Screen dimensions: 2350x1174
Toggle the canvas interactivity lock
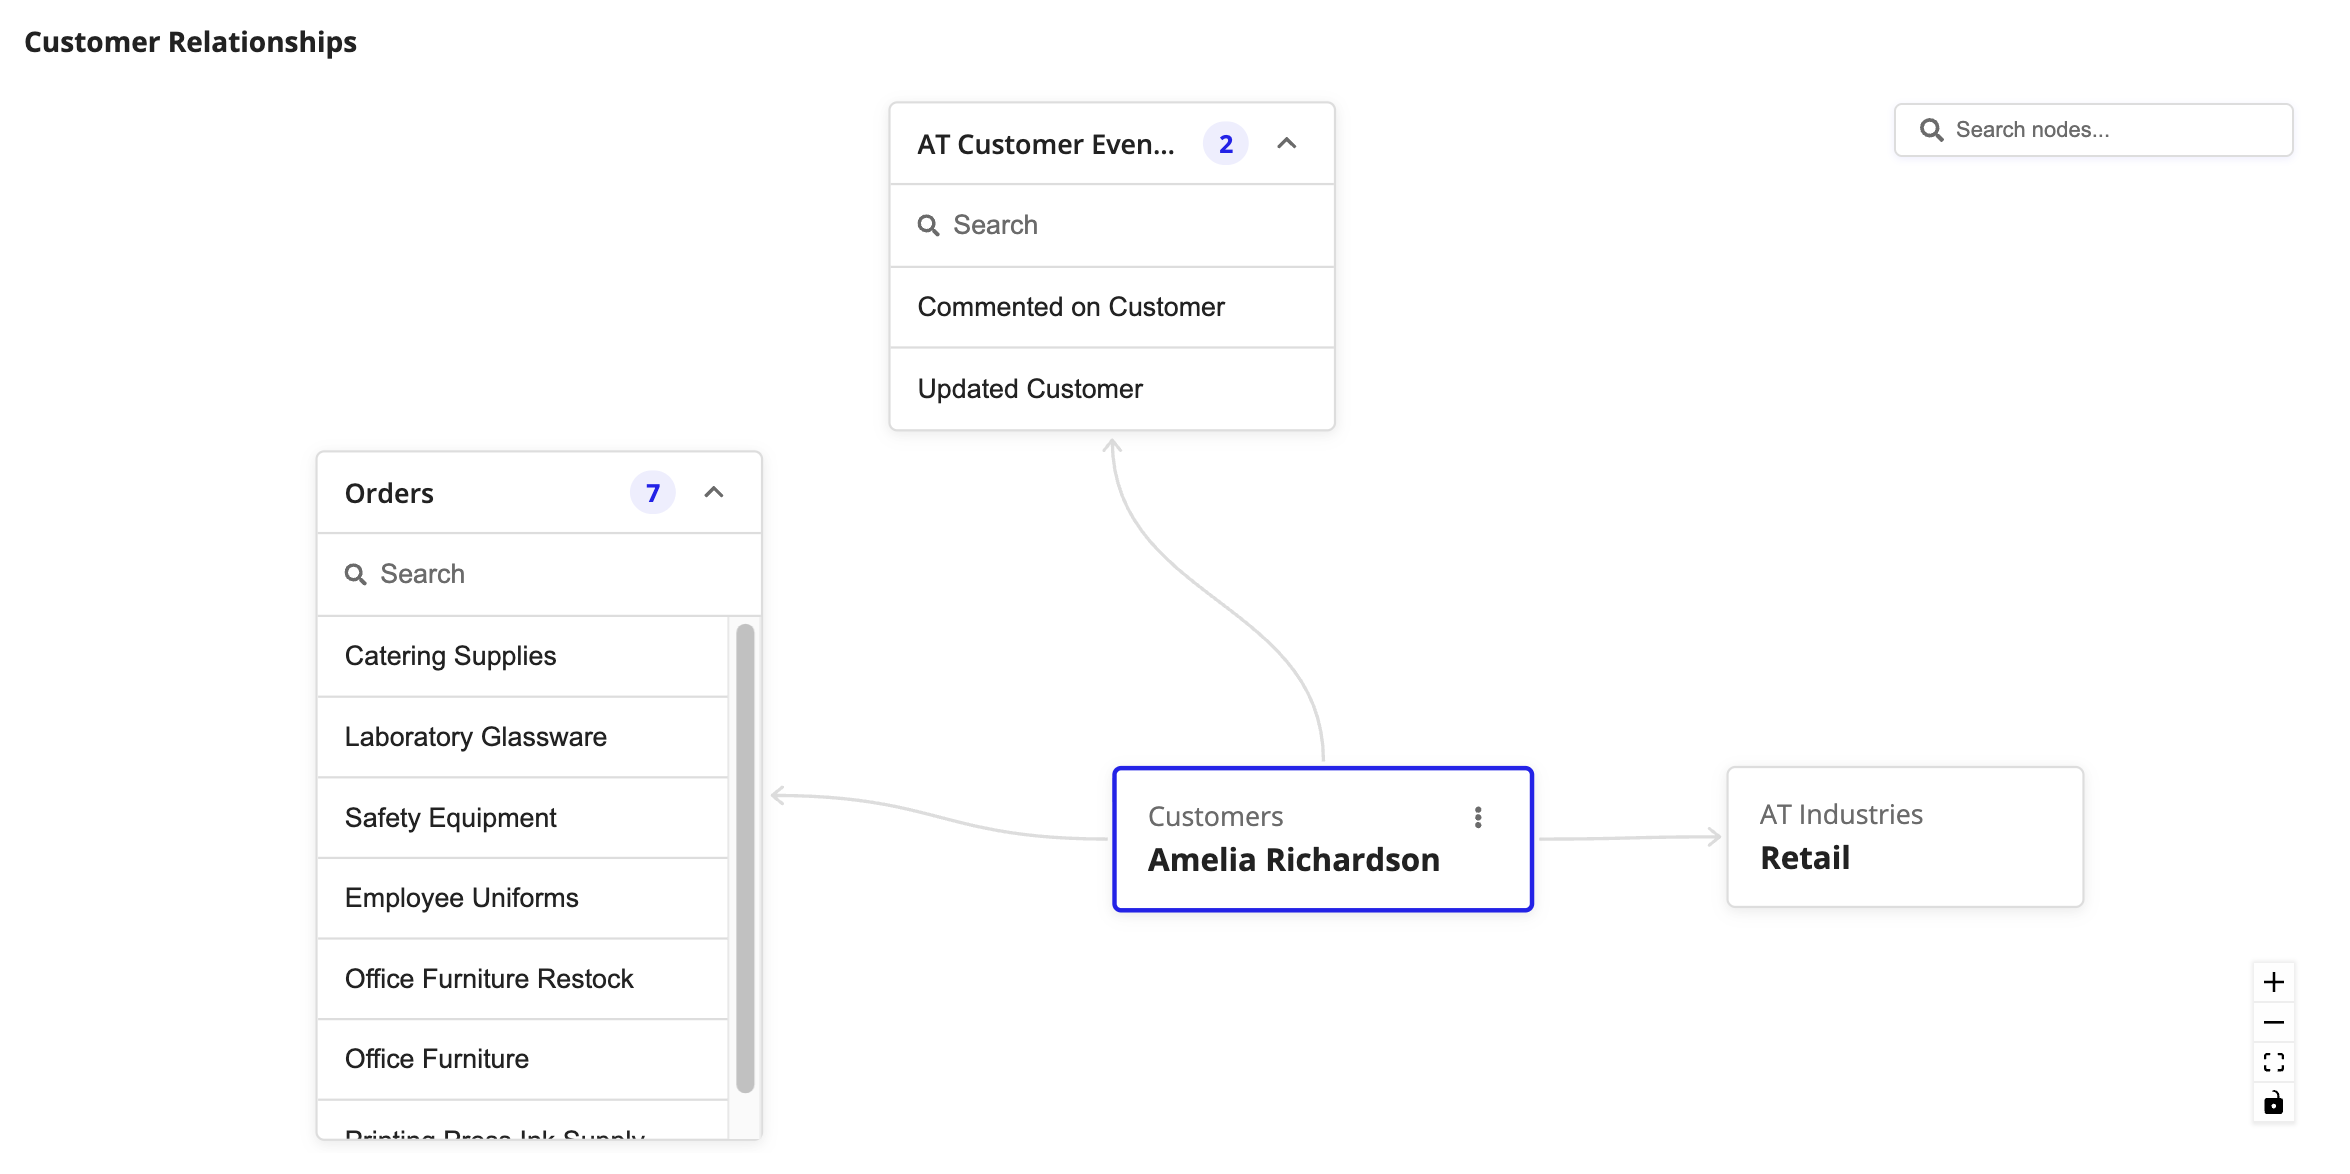point(2273,1102)
